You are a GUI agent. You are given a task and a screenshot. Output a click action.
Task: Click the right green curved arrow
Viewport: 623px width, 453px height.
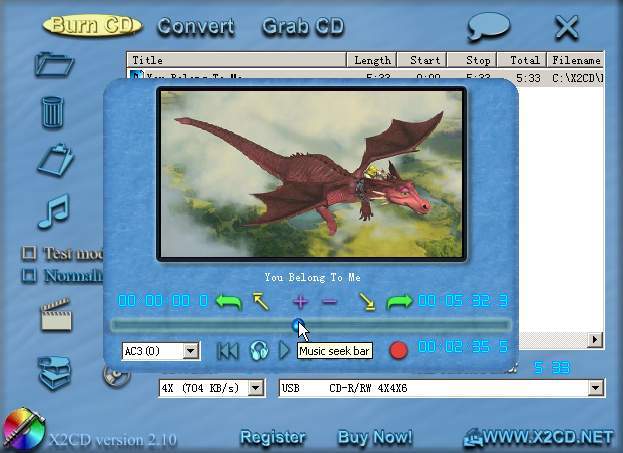[x=400, y=302]
